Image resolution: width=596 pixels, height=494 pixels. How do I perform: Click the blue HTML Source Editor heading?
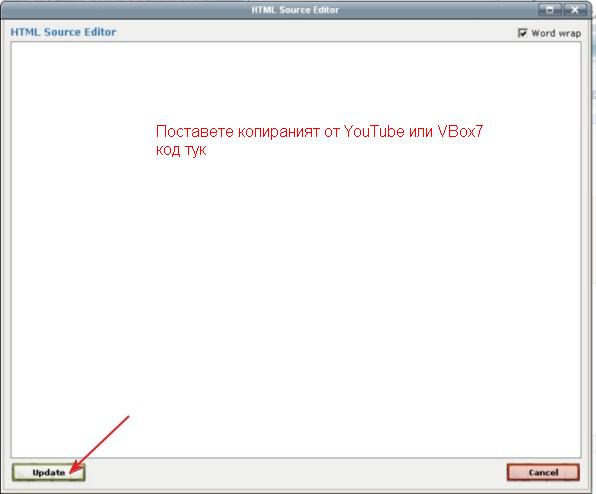[x=63, y=32]
